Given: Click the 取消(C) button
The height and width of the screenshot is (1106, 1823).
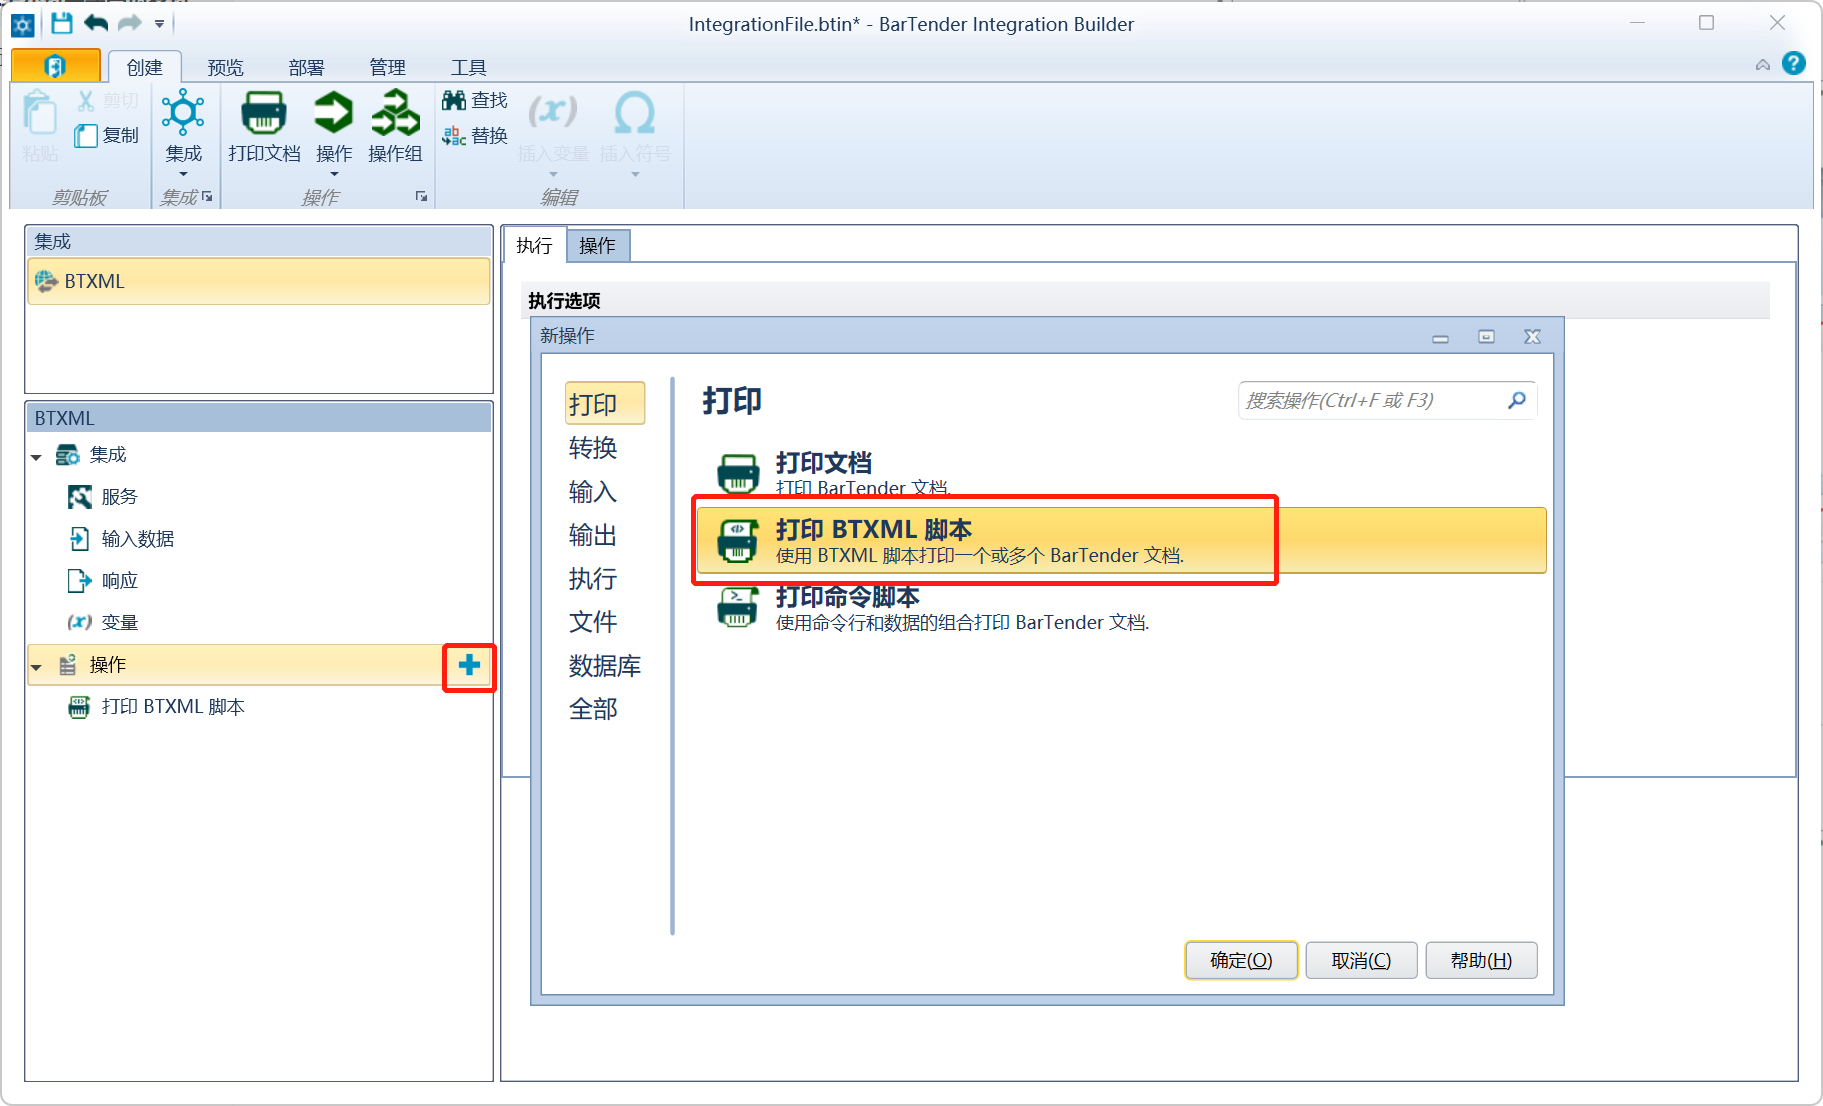Looking at the screenshot, I should tap(1361, 961).
